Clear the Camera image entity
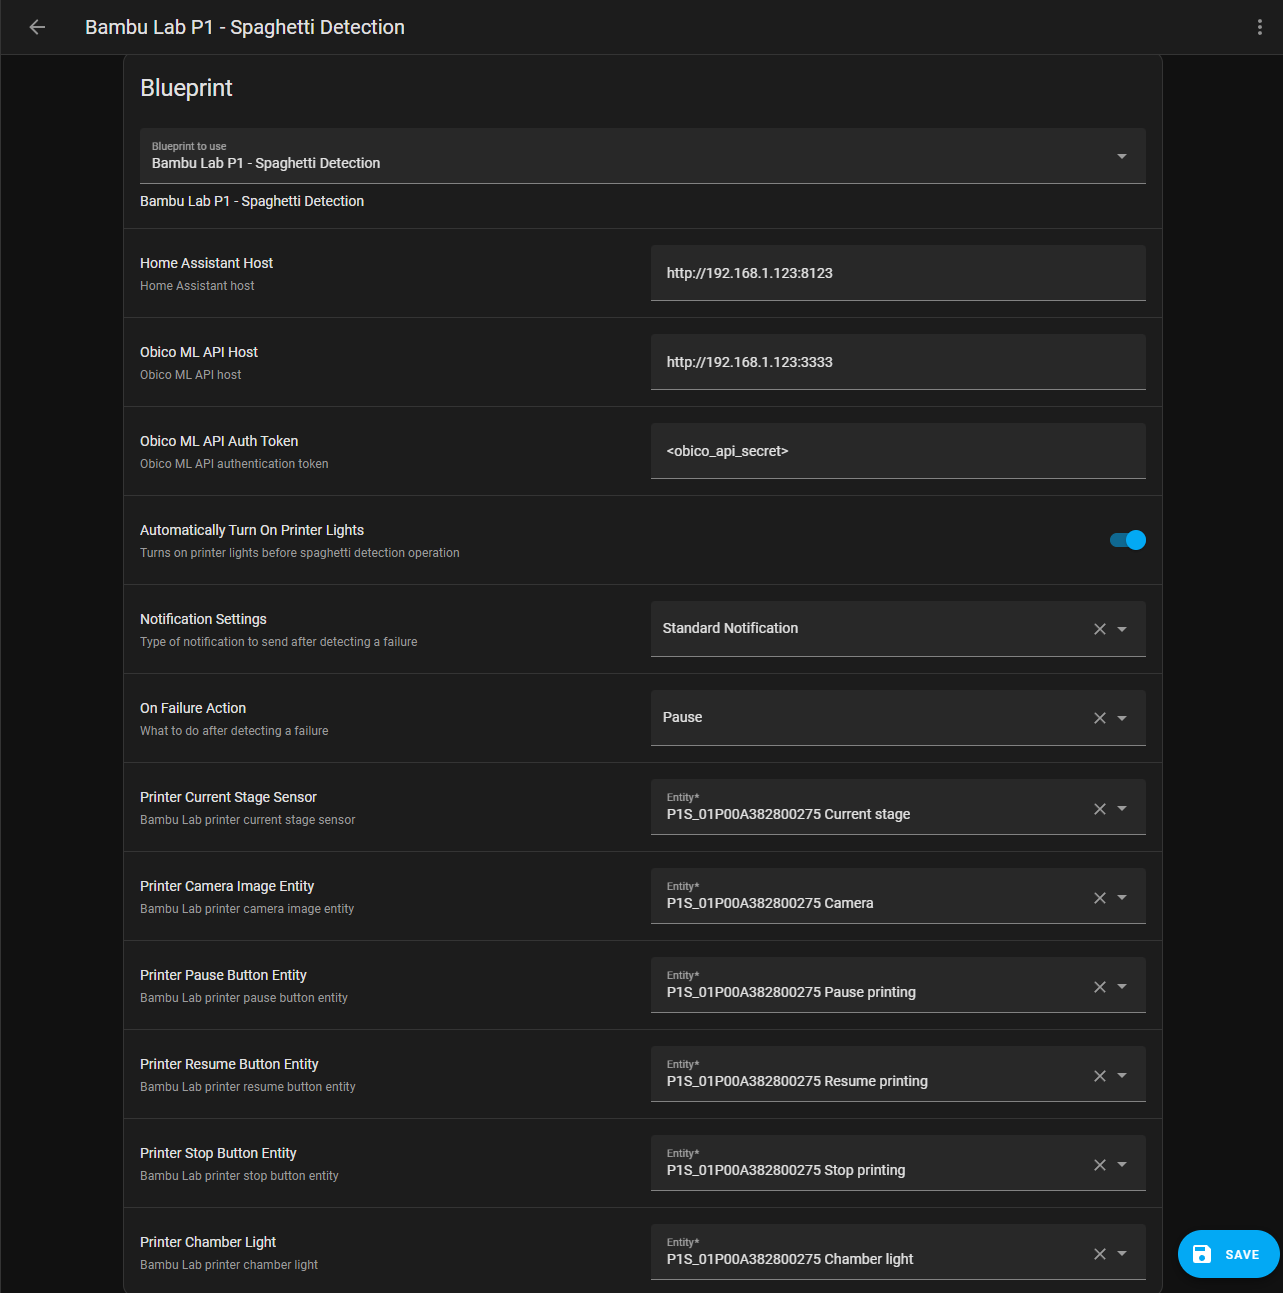 1100,897
